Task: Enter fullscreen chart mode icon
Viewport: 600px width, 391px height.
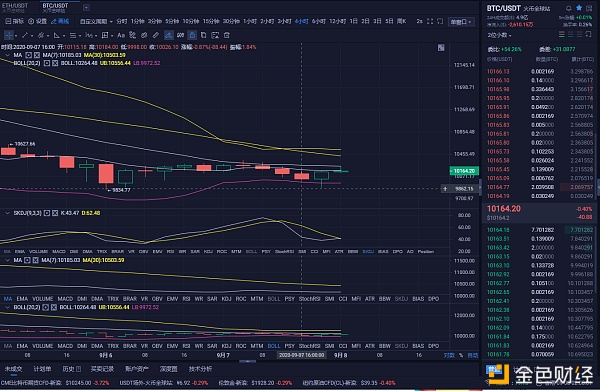Action: [430, 21]
